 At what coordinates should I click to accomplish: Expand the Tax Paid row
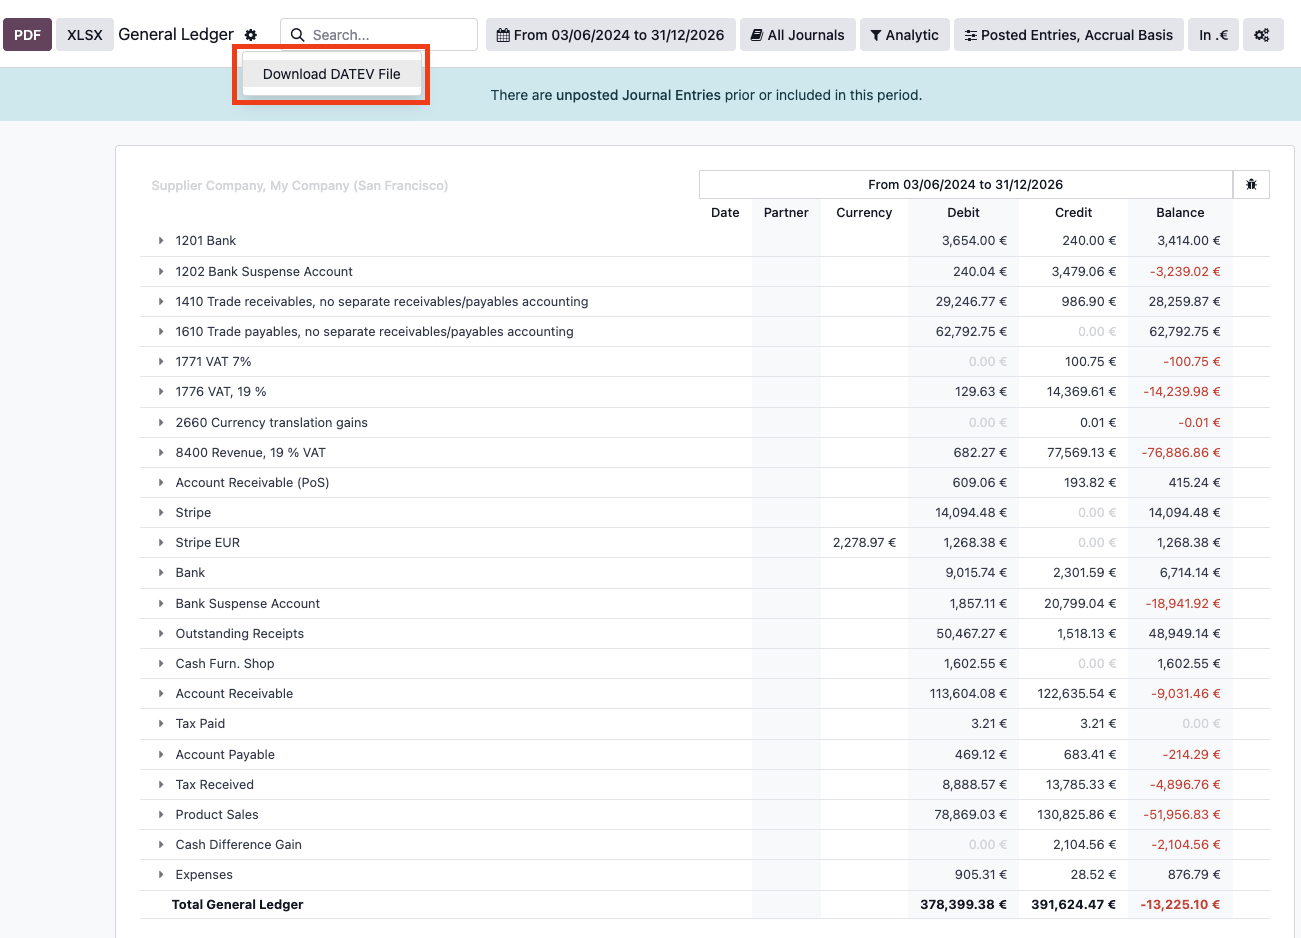tap(161, 724)
